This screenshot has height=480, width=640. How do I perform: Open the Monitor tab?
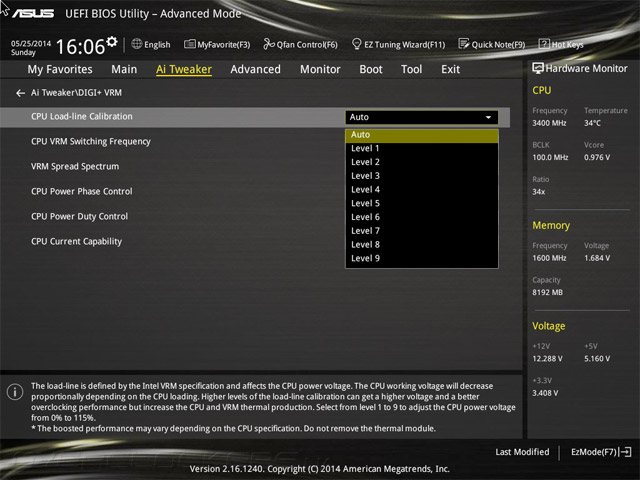pyautogui.click(x=320, y=69)
